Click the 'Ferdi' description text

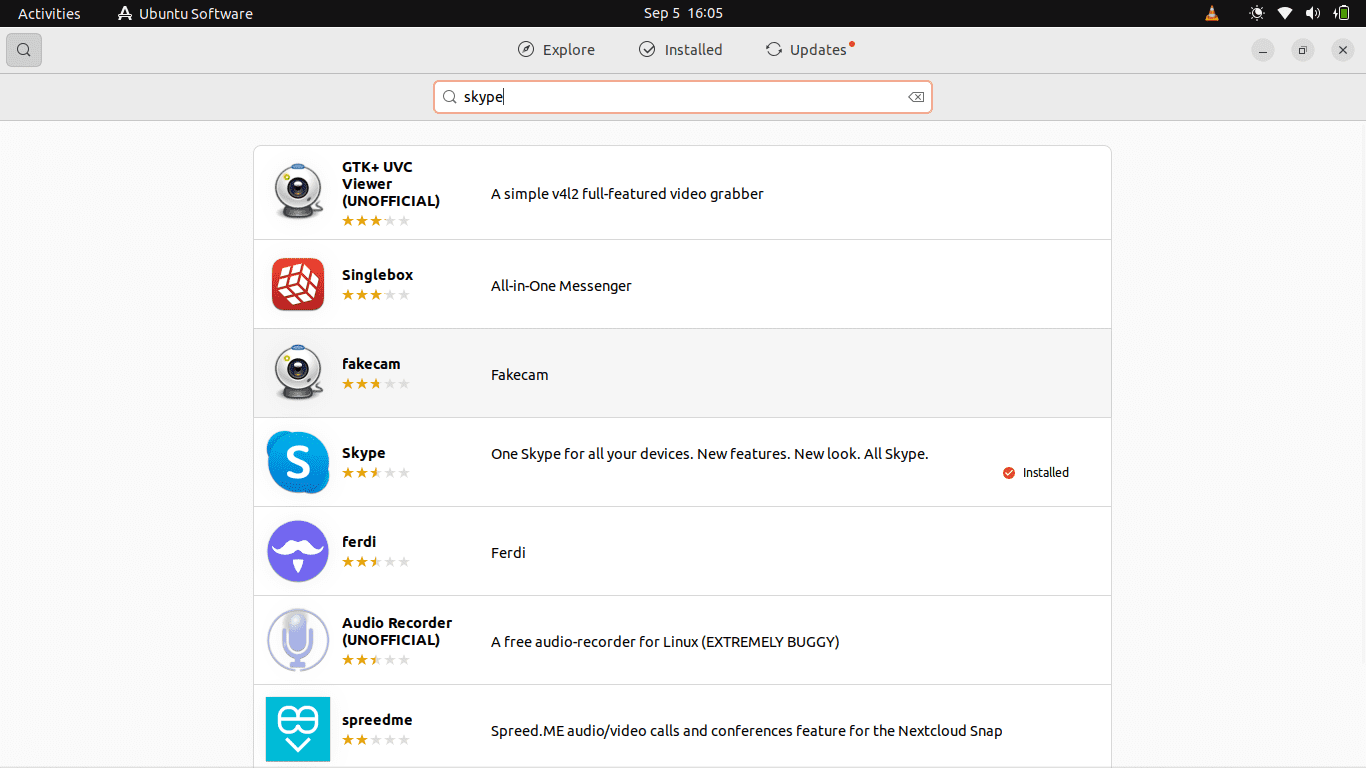pyautogui.click(x=508, y=553)
